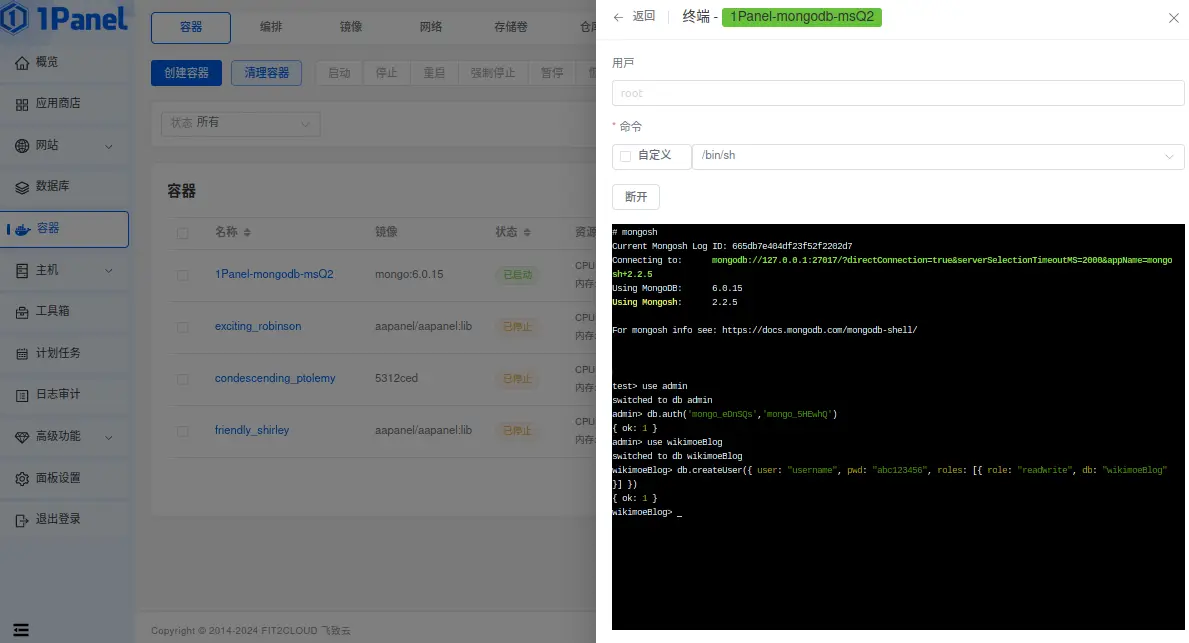Check the select-all box in the container table header
This screenshot has width=1189, height=643.
(x=183, y=232)
